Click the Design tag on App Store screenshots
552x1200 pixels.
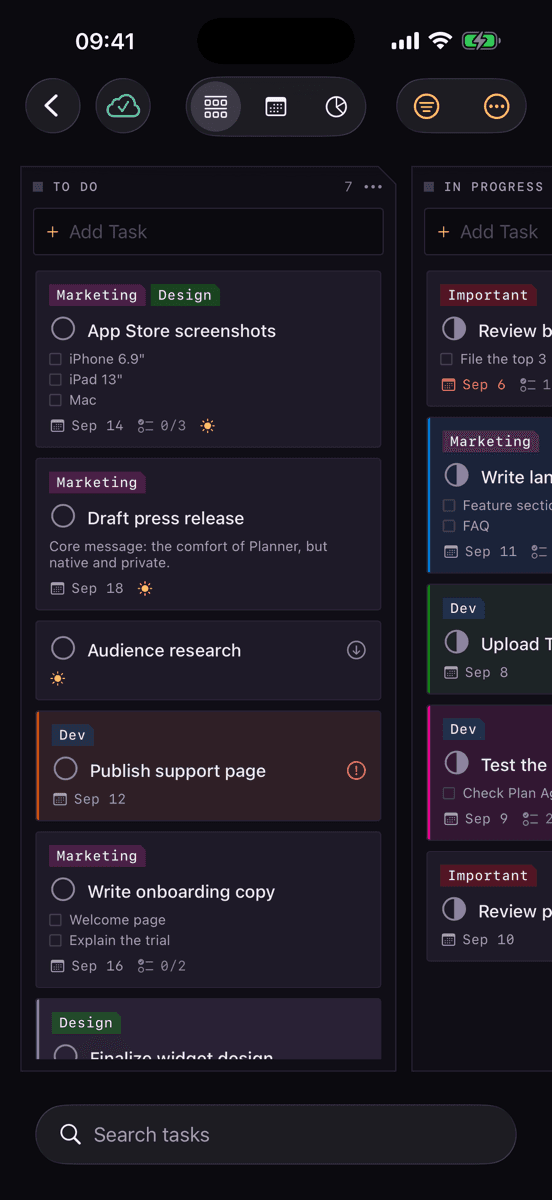tap(185, 295)
